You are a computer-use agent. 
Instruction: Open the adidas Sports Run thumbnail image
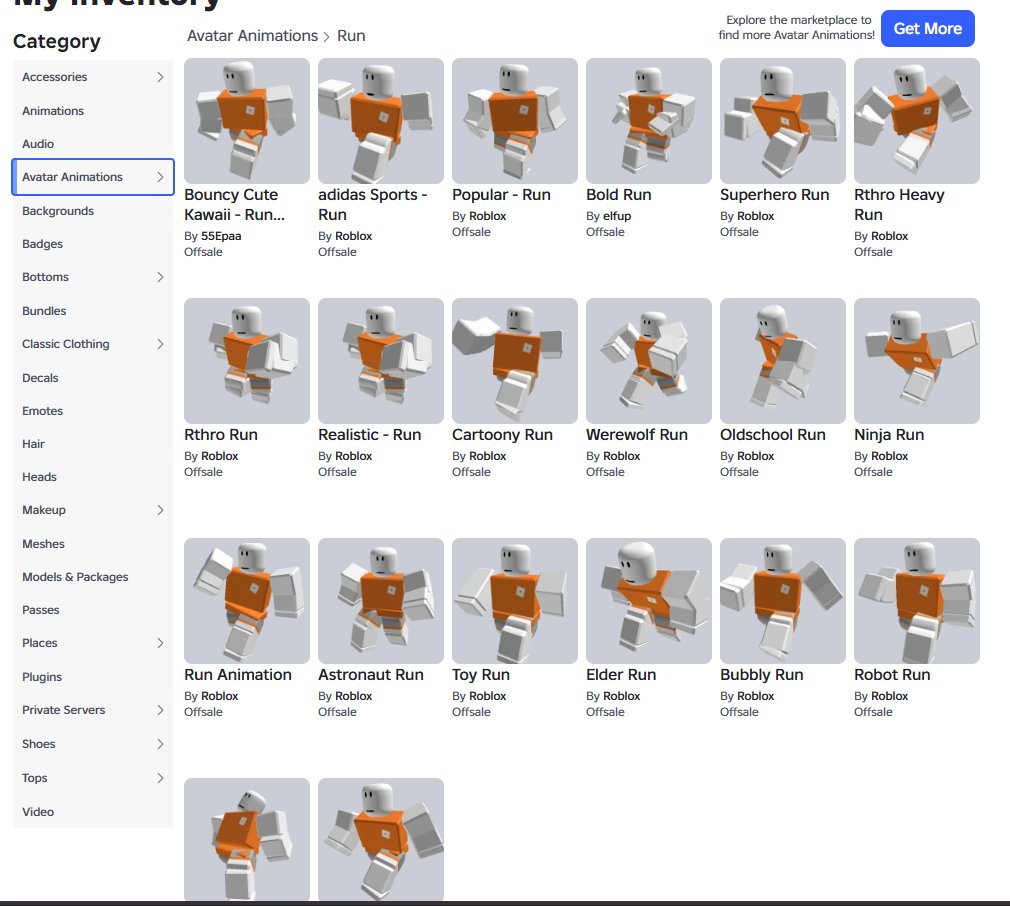click(381, 121)
